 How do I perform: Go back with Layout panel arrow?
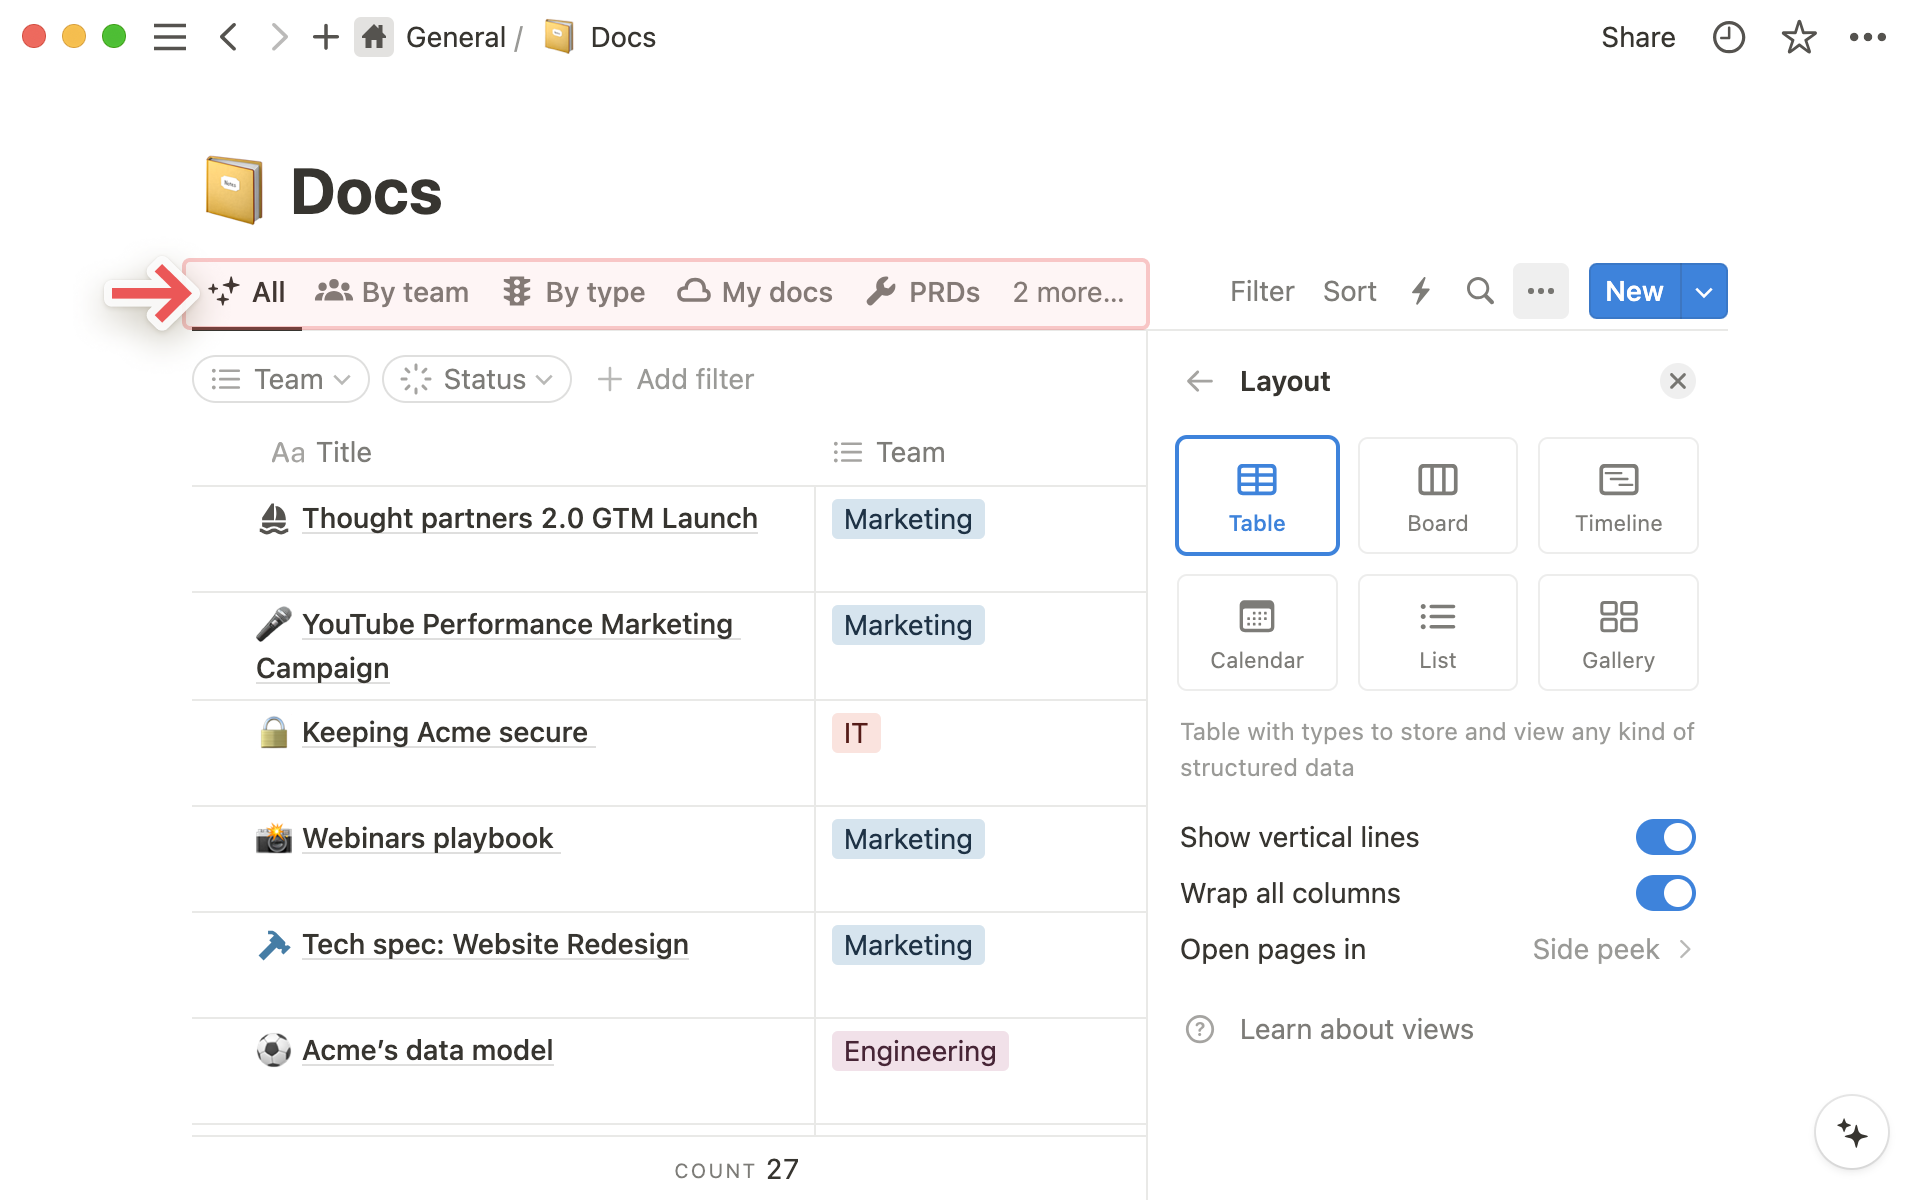(x=1199, y=381)
